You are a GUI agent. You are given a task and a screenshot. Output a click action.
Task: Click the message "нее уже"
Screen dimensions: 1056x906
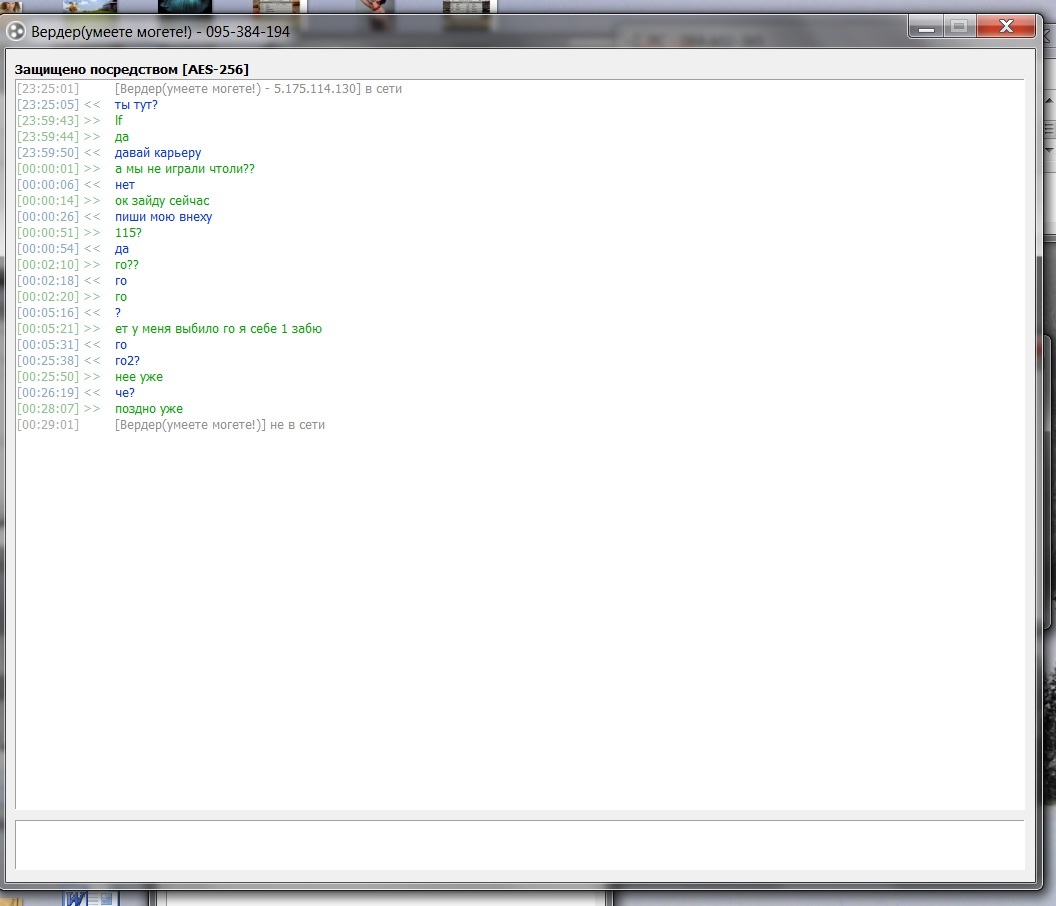(x=139, y=377)
